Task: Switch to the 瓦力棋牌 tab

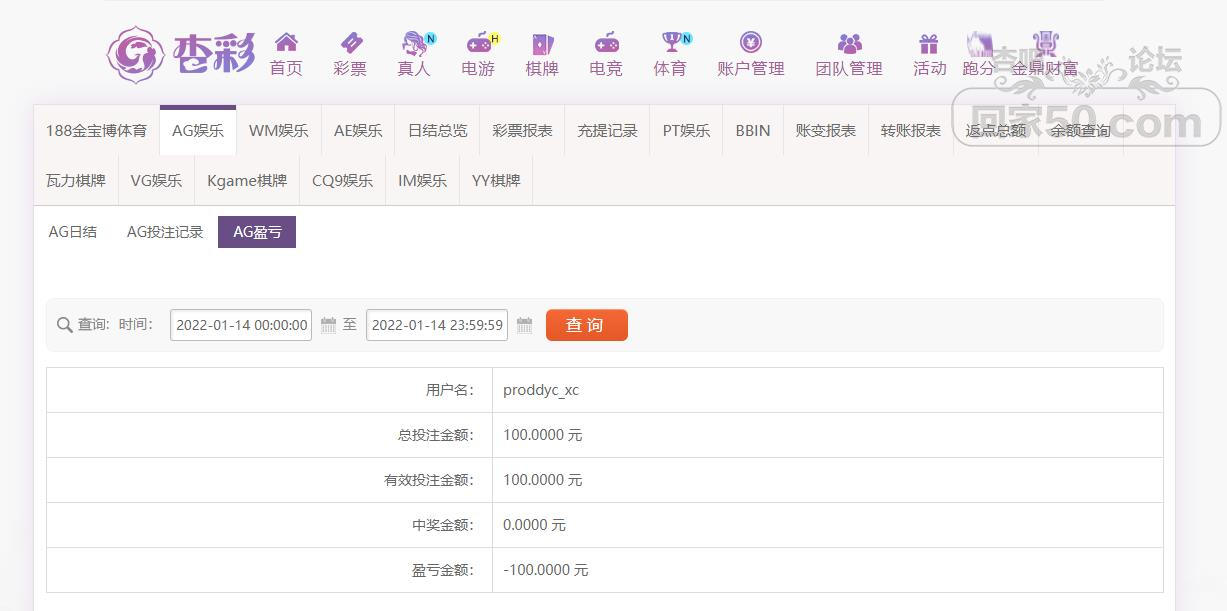Action: coord(76,181)
